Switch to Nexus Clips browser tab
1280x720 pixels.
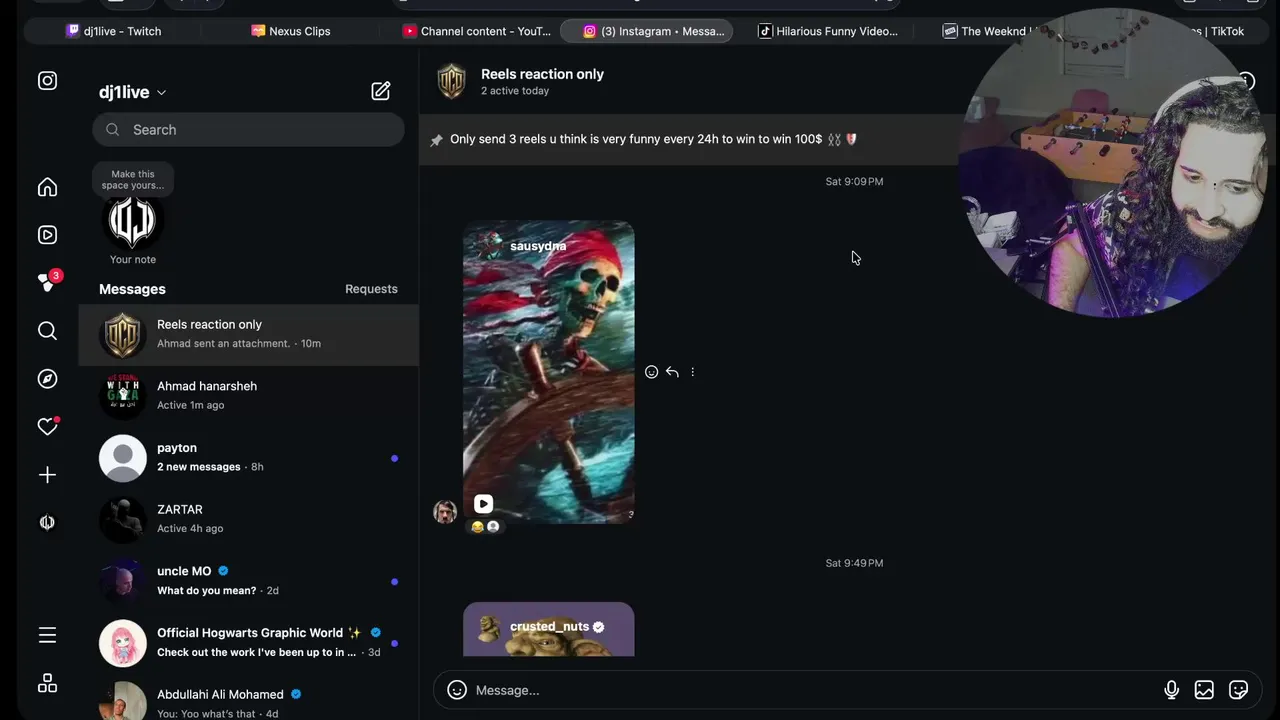tap(291, 31)
